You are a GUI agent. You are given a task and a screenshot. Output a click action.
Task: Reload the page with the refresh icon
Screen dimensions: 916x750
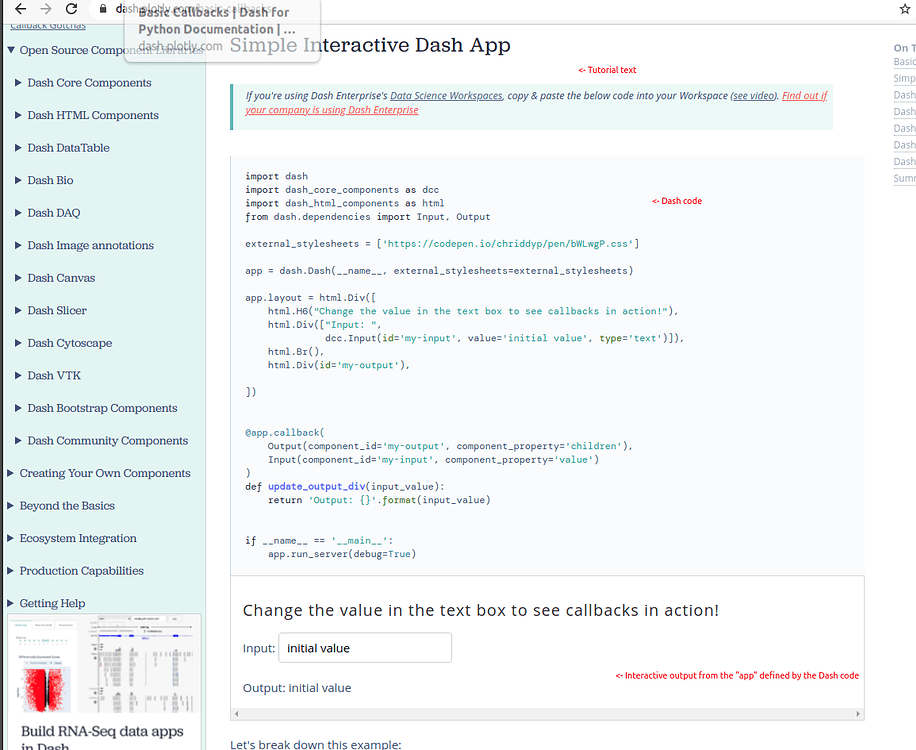[x=71, y=9]
